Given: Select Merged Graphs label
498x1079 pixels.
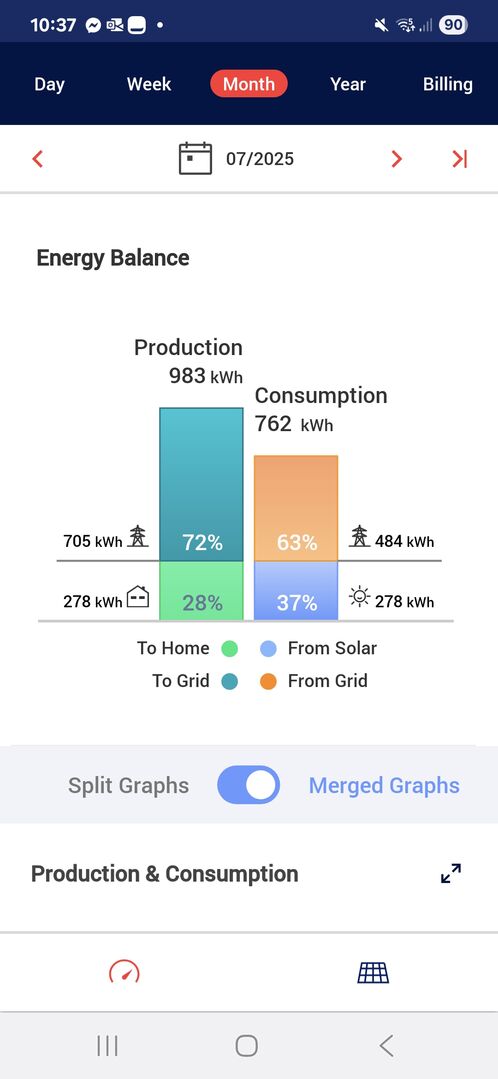Looking at the screenshot, I should [384, 785].
